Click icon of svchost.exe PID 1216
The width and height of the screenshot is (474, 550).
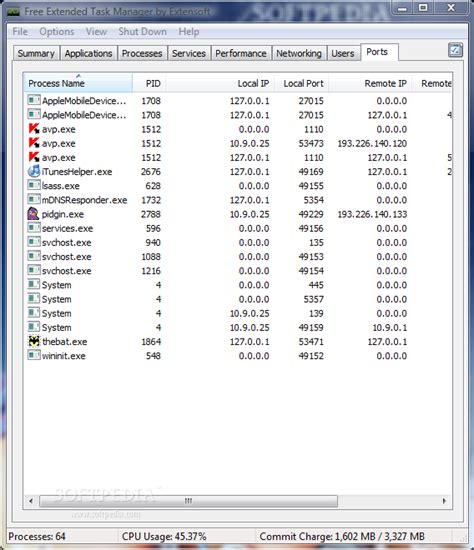click(34, 270)
